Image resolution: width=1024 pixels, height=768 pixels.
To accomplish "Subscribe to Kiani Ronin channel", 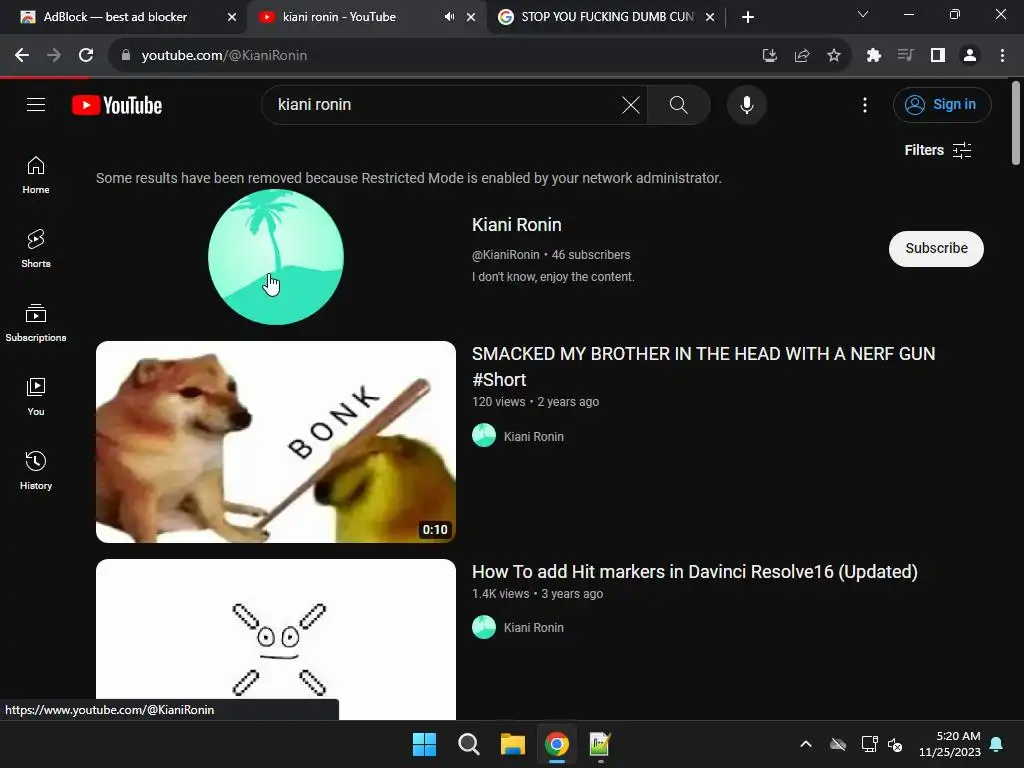I will [936, 248].
